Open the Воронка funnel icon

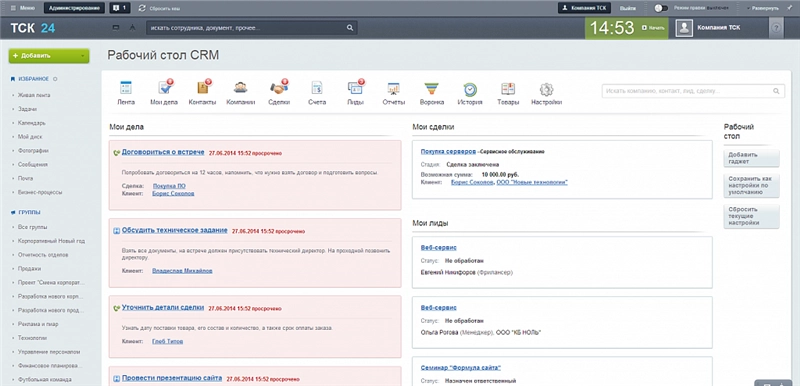pos(432,89)
